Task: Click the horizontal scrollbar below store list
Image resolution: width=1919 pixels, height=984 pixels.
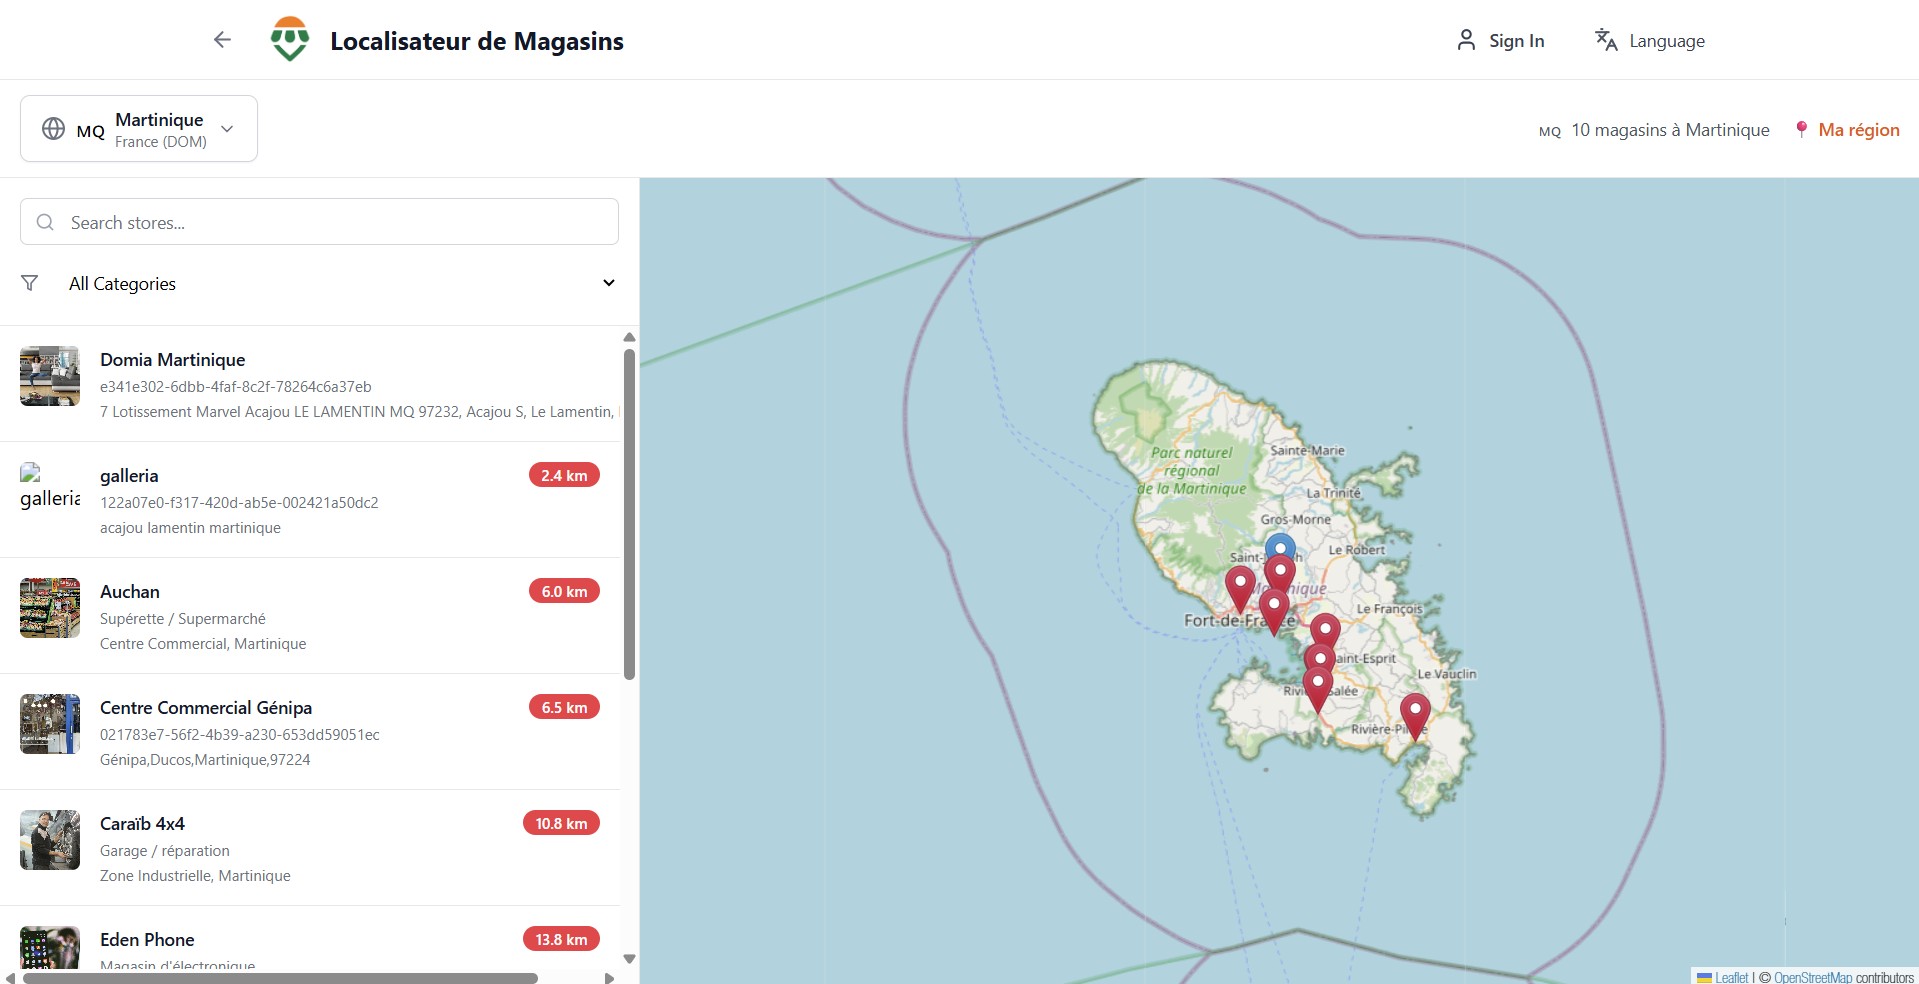Action: [x=280, y=978]
